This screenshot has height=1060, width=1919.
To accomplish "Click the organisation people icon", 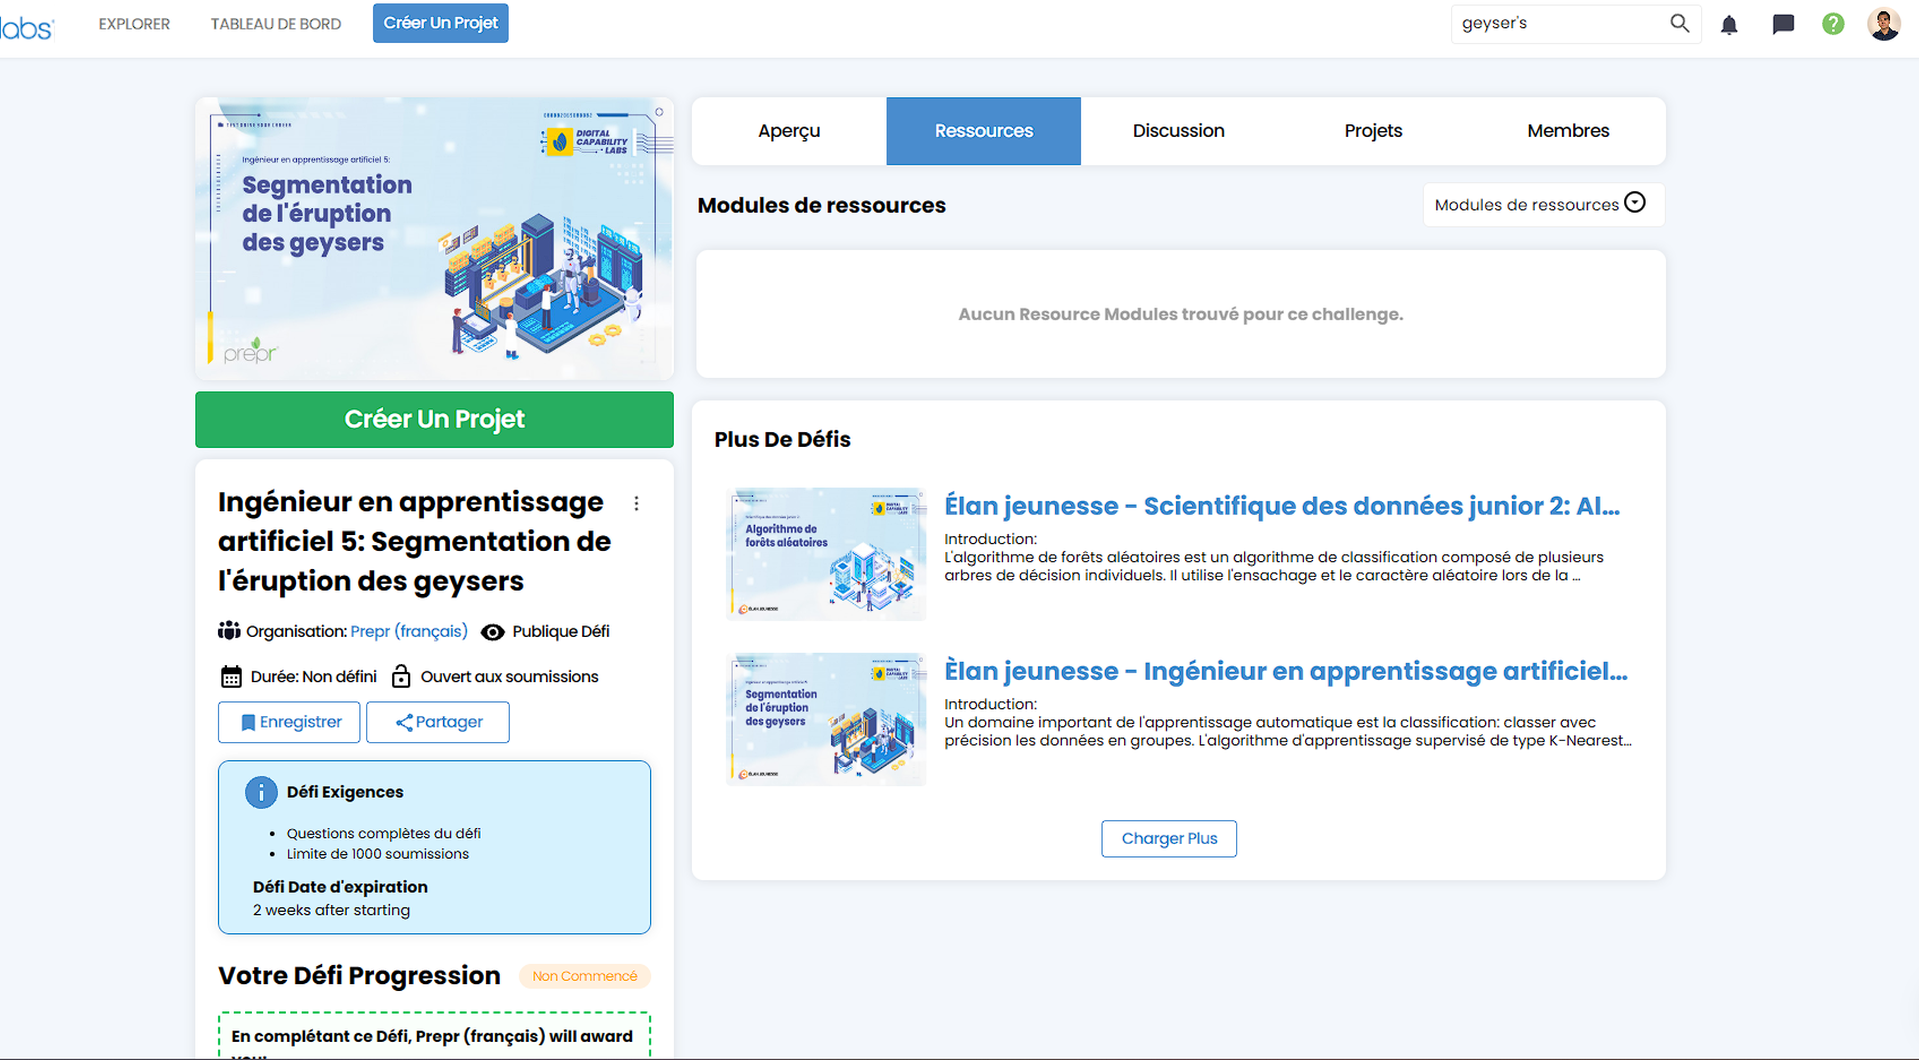I will tap(229, 631).
